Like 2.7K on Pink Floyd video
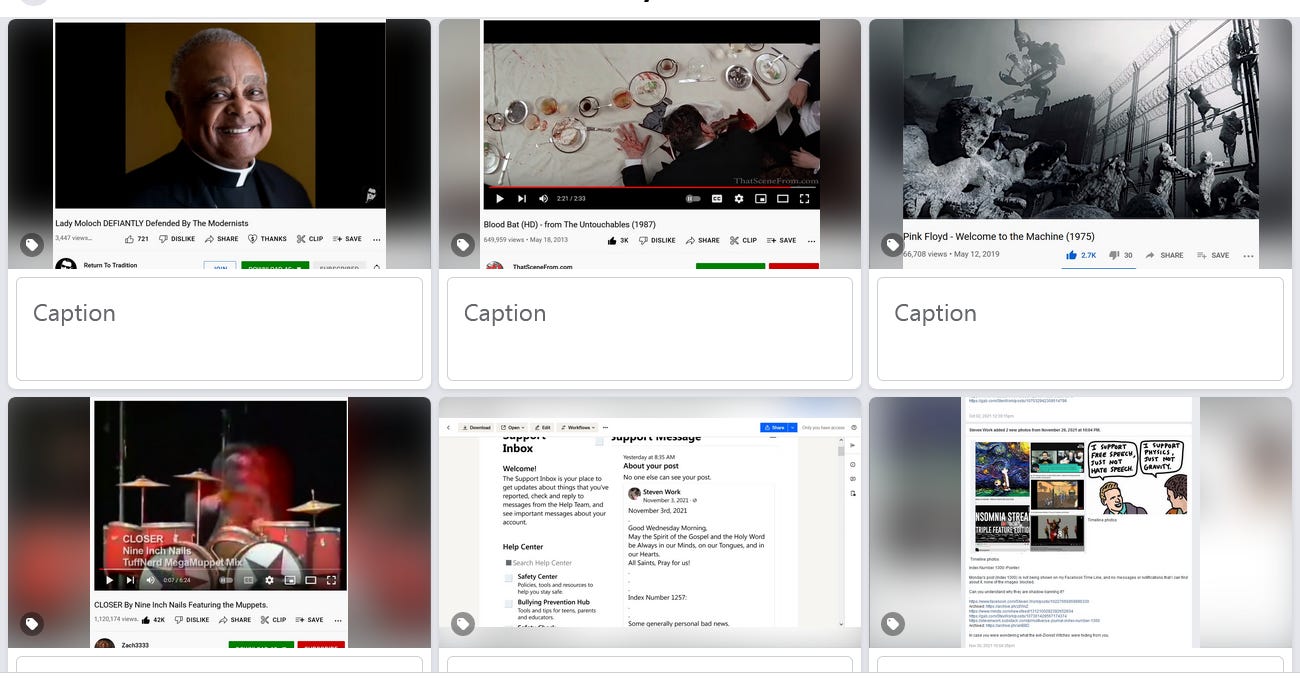 click(x=1081, y=255)
